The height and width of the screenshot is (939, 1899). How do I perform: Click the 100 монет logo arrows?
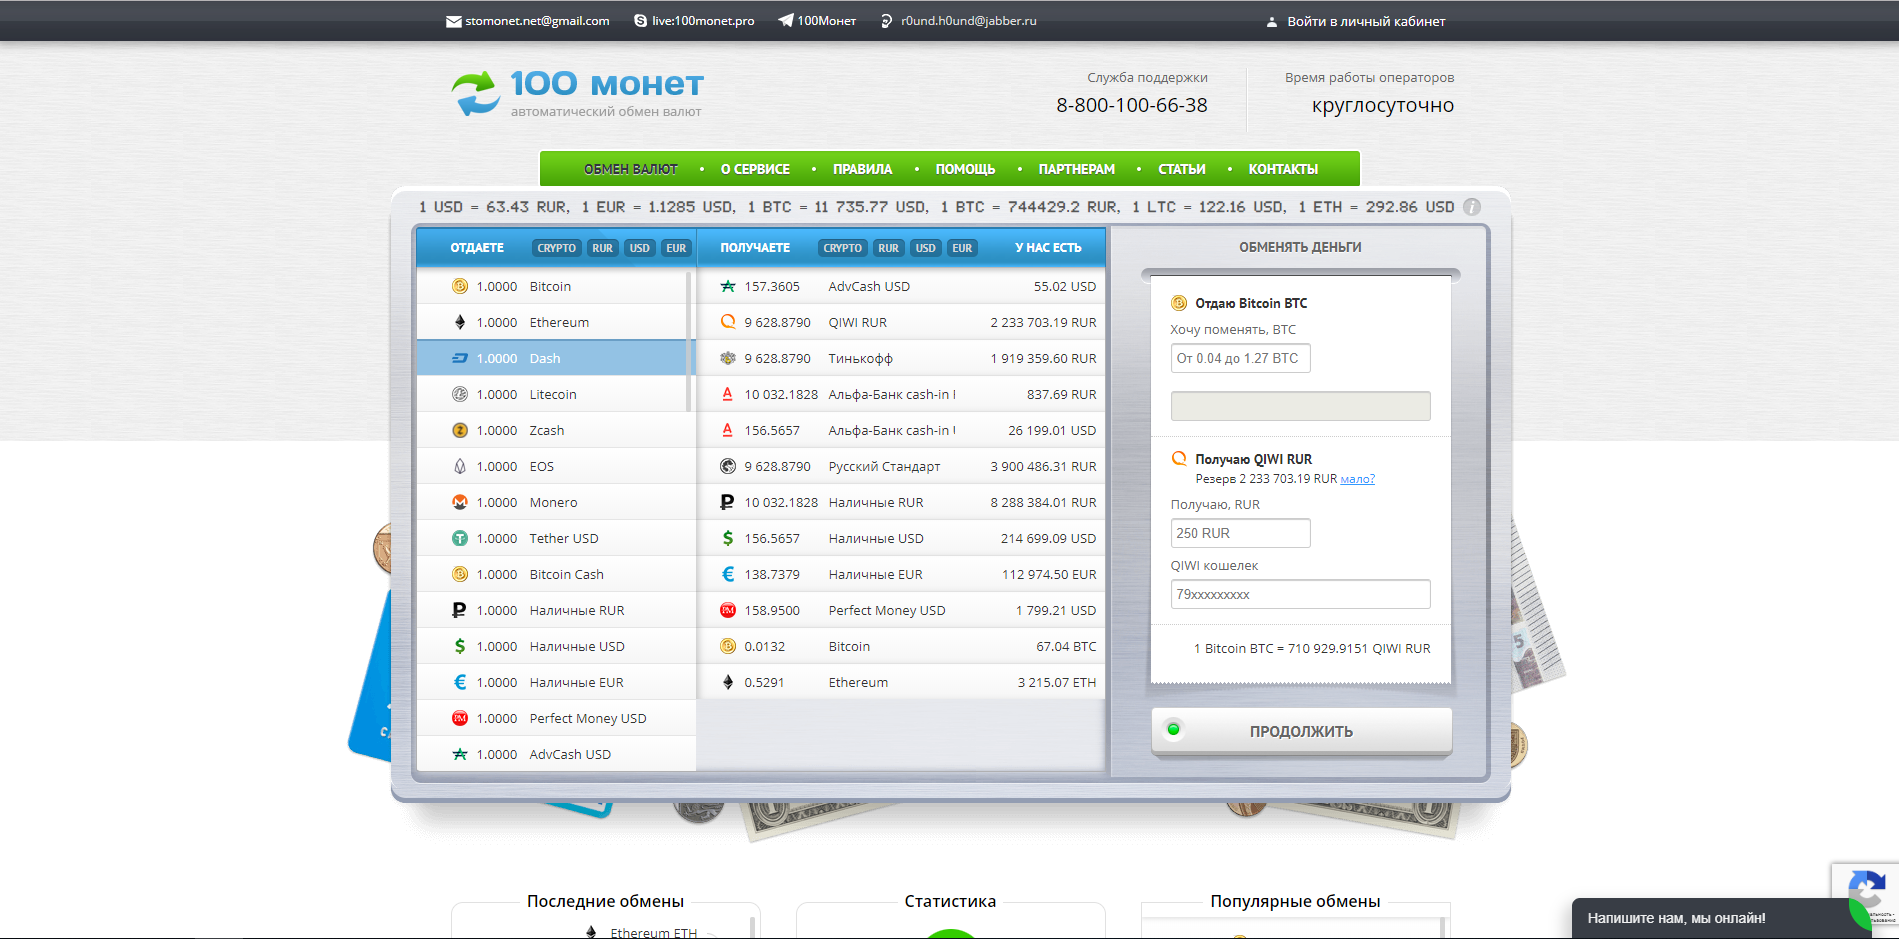[x=476, y=93]
